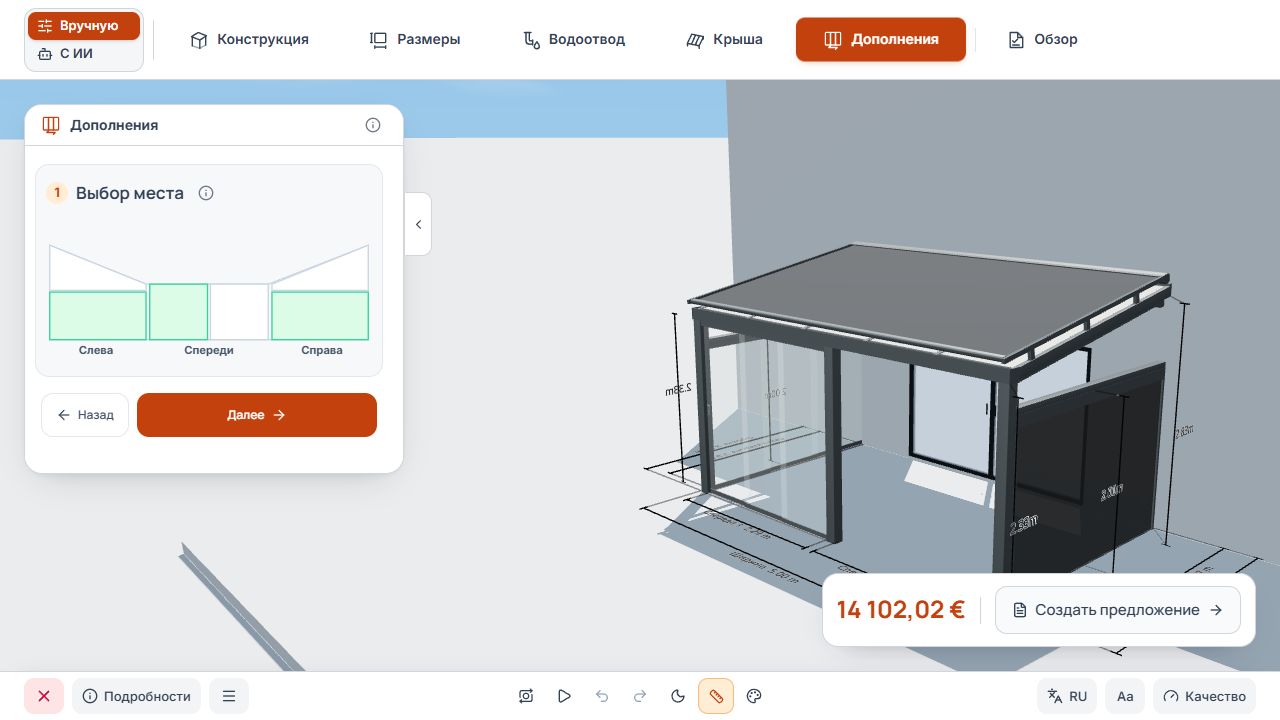Open the Качество quality settings
This screenshot has height=720, width=1280.
[1204, 696]
